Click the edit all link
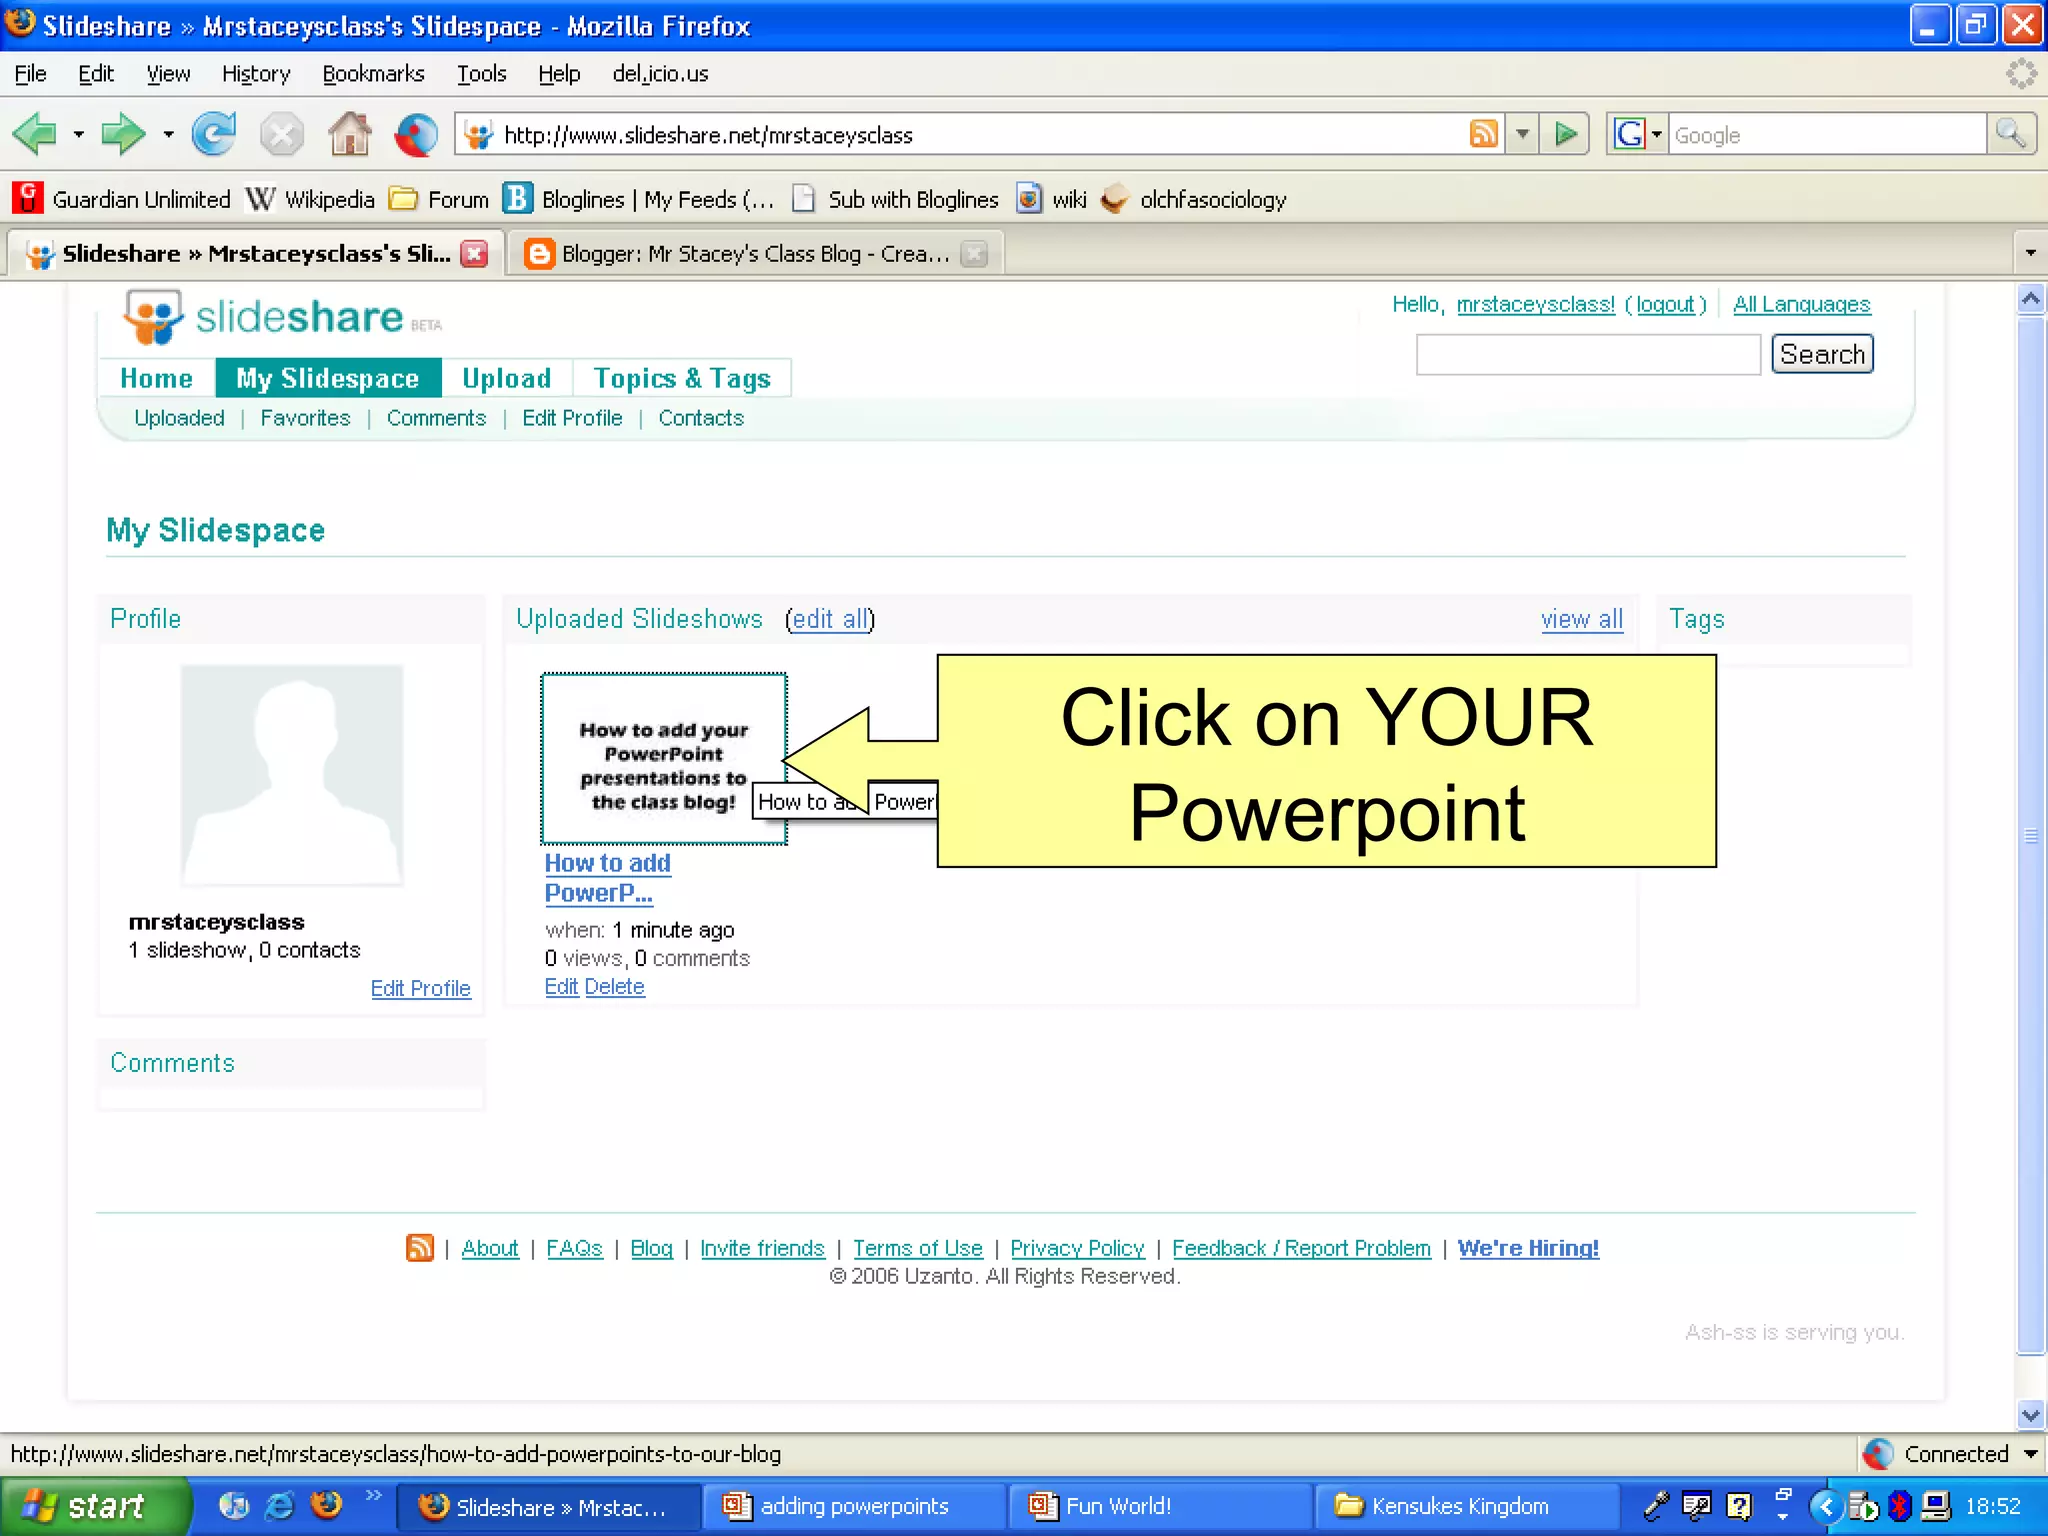Image resolution: width=2048 pixels, height=1536 pixels. (830, 619)
